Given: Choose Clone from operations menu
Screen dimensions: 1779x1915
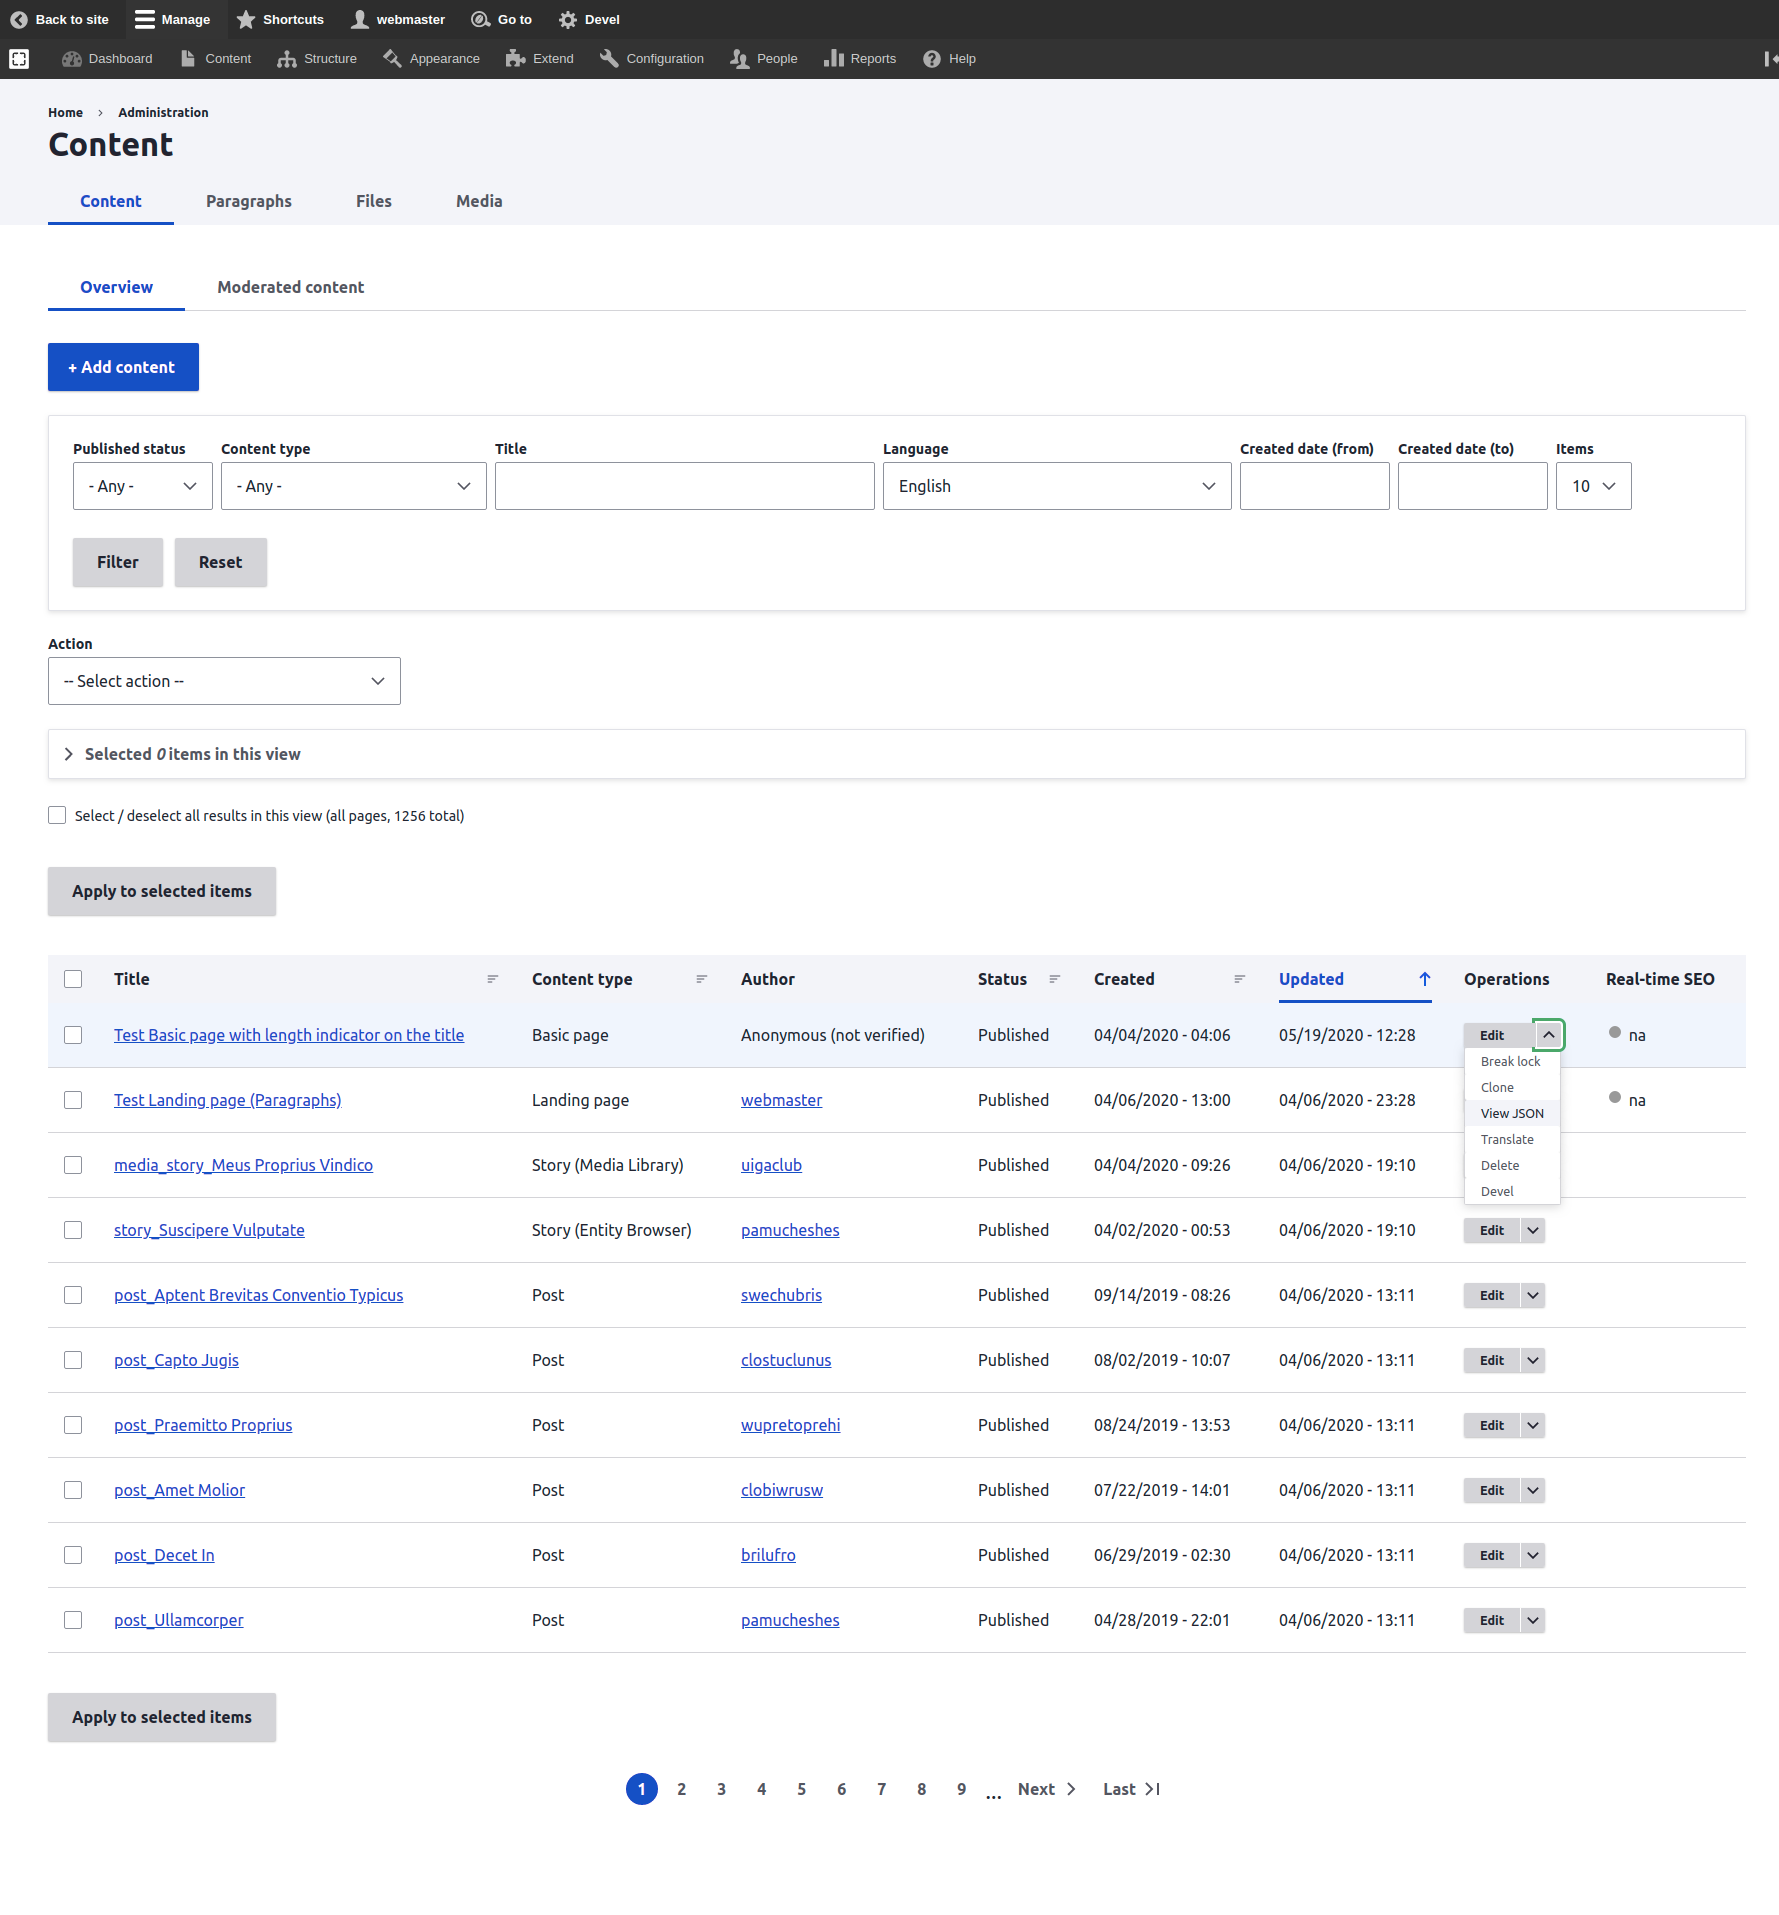Looking at the screenshot, I should click(1512, 1088).
